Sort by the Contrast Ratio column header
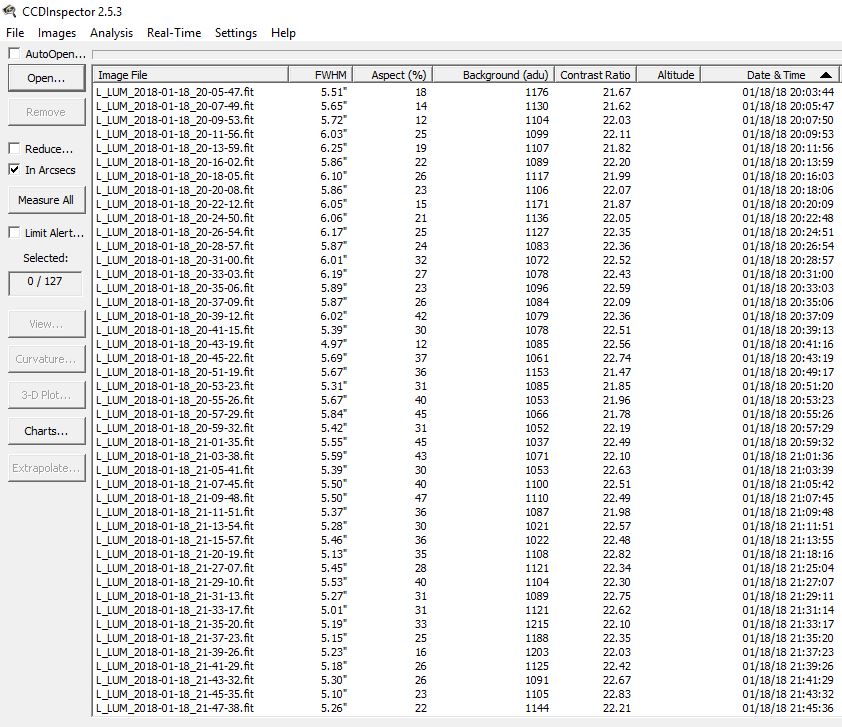 595,75
